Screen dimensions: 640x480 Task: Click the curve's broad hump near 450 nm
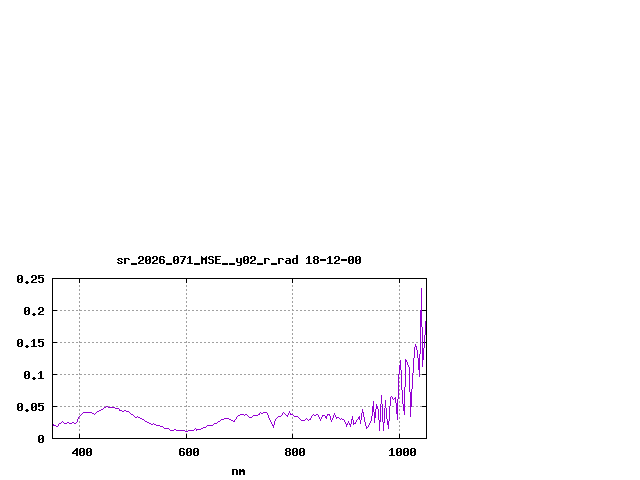pyautogui.click(x=108, y=407)
